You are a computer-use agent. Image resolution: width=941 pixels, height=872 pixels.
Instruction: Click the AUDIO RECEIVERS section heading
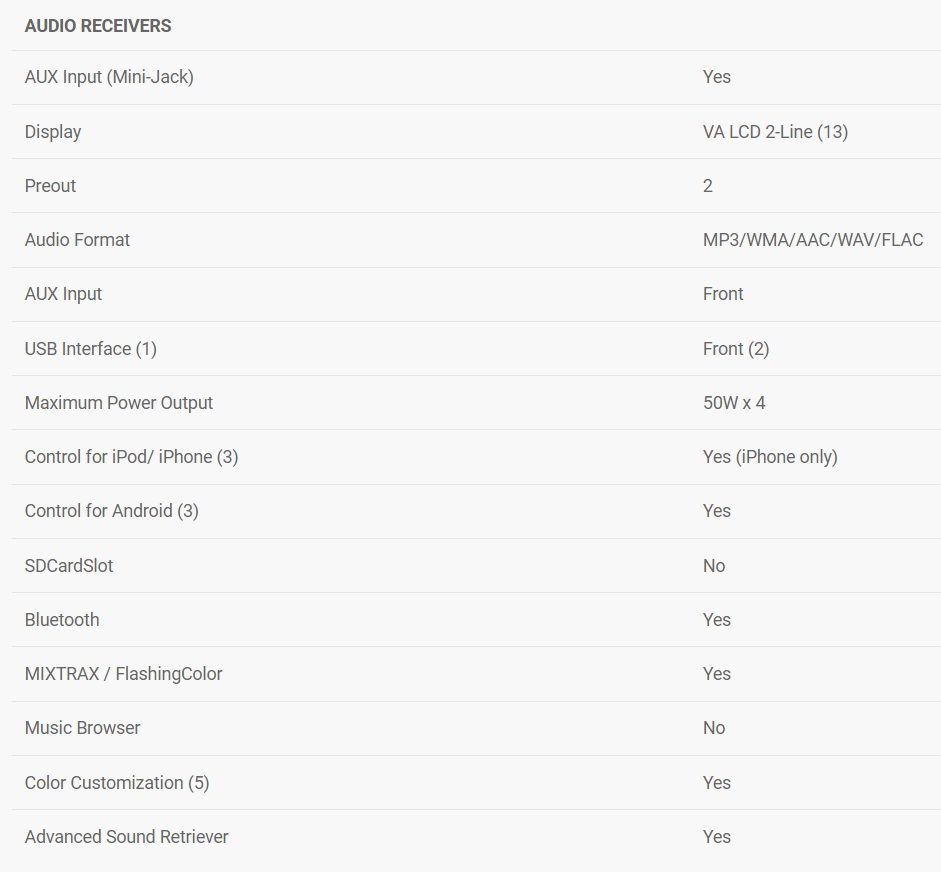[98, 26]
